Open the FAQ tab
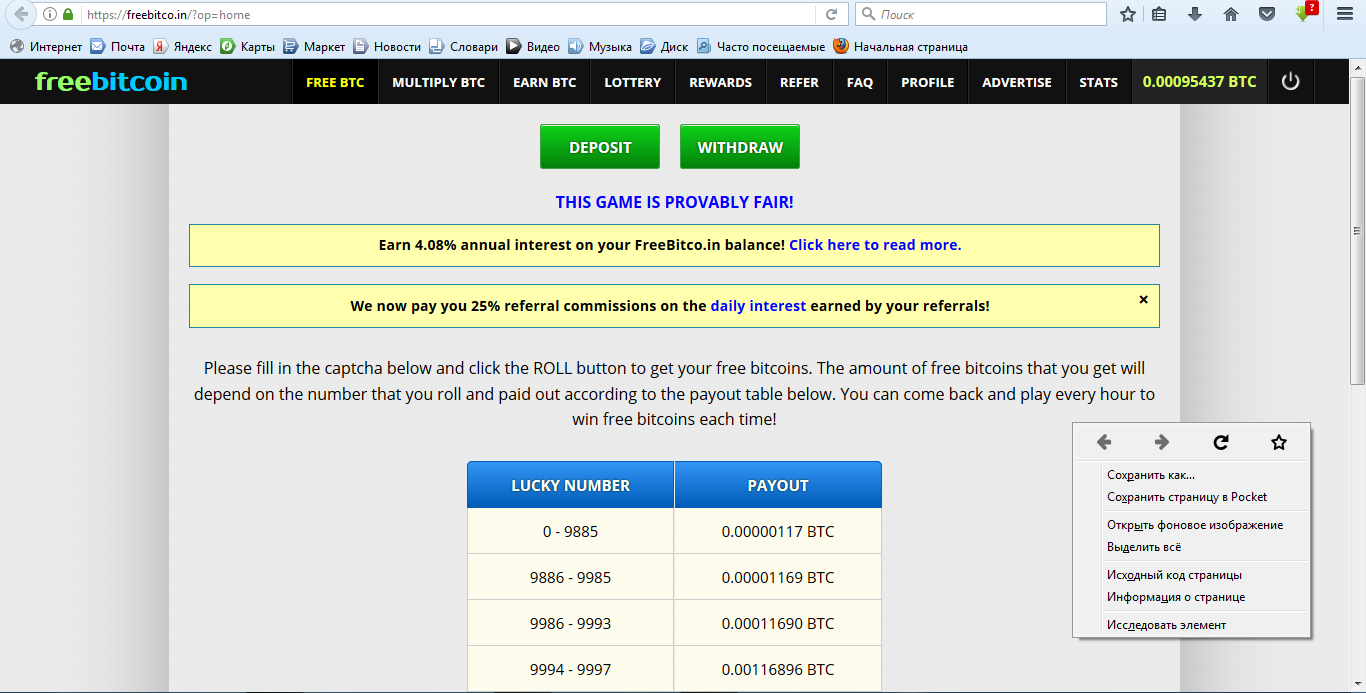1366x693 pixels. tap(859, 82)
